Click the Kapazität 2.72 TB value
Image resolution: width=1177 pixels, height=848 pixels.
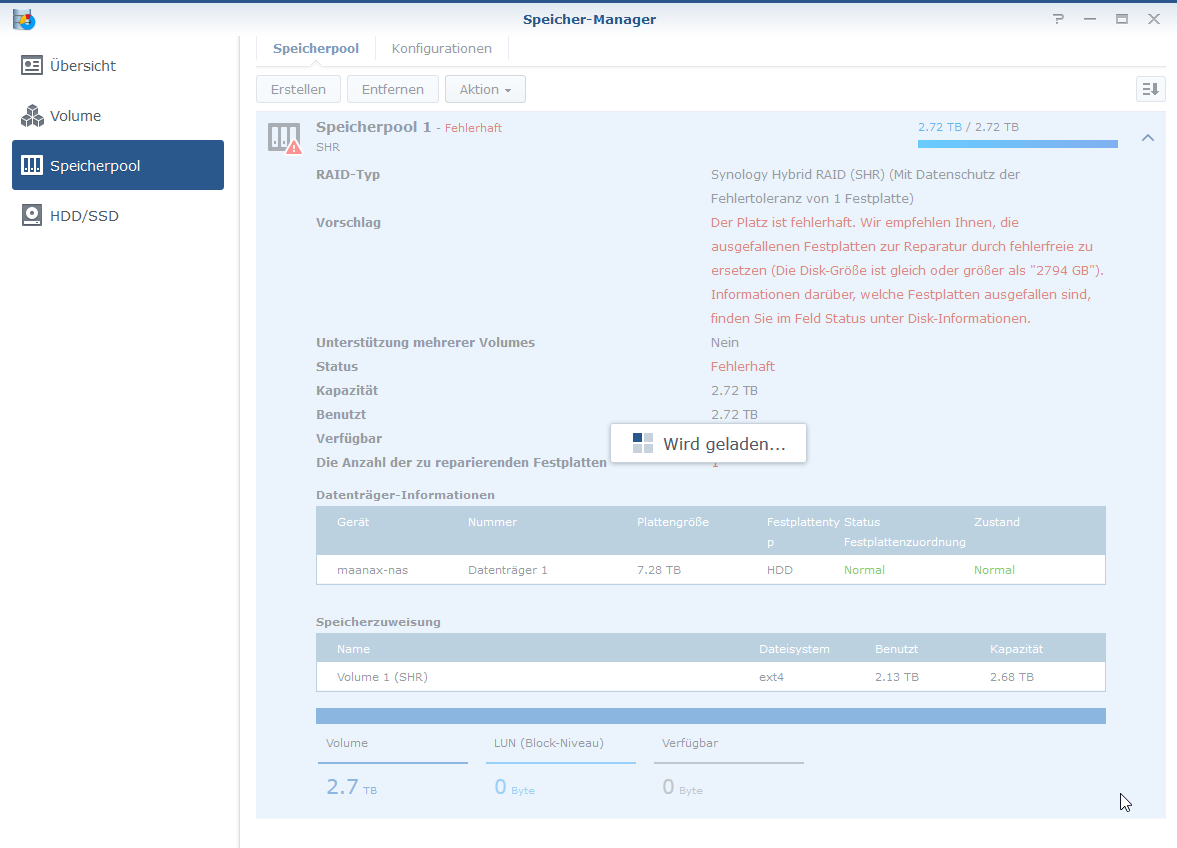tap(734, 390)
